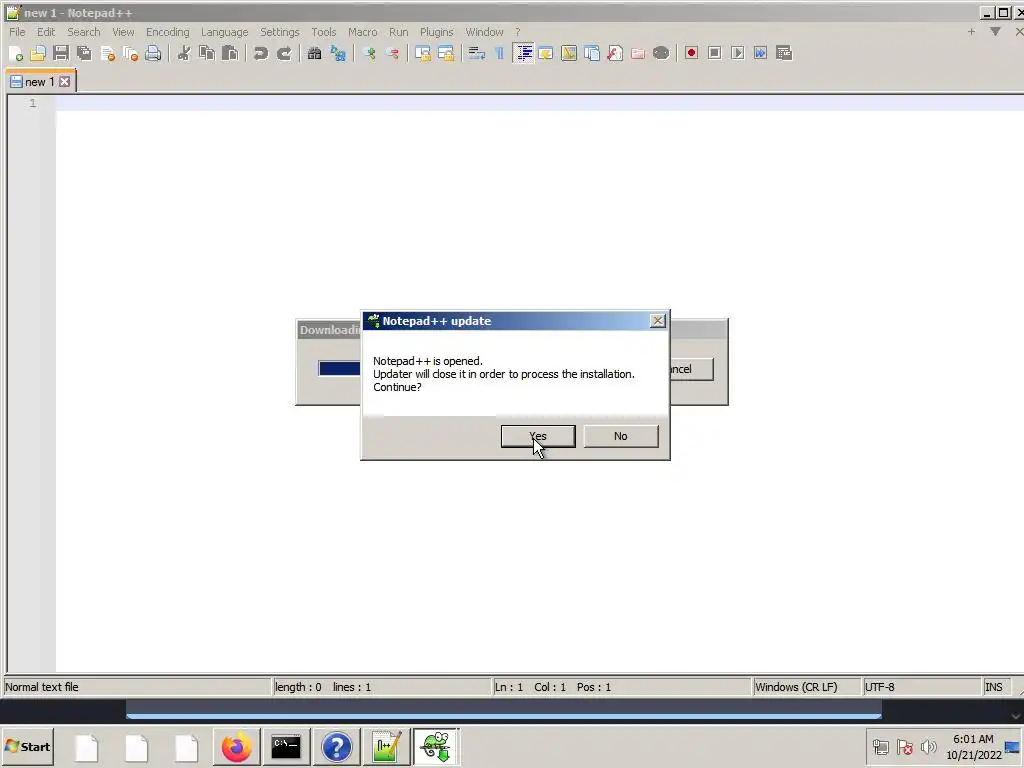Toggle the Word Wrap toolbar icon
Viewport: 1024px width, 768px height.
pos(477,54)
